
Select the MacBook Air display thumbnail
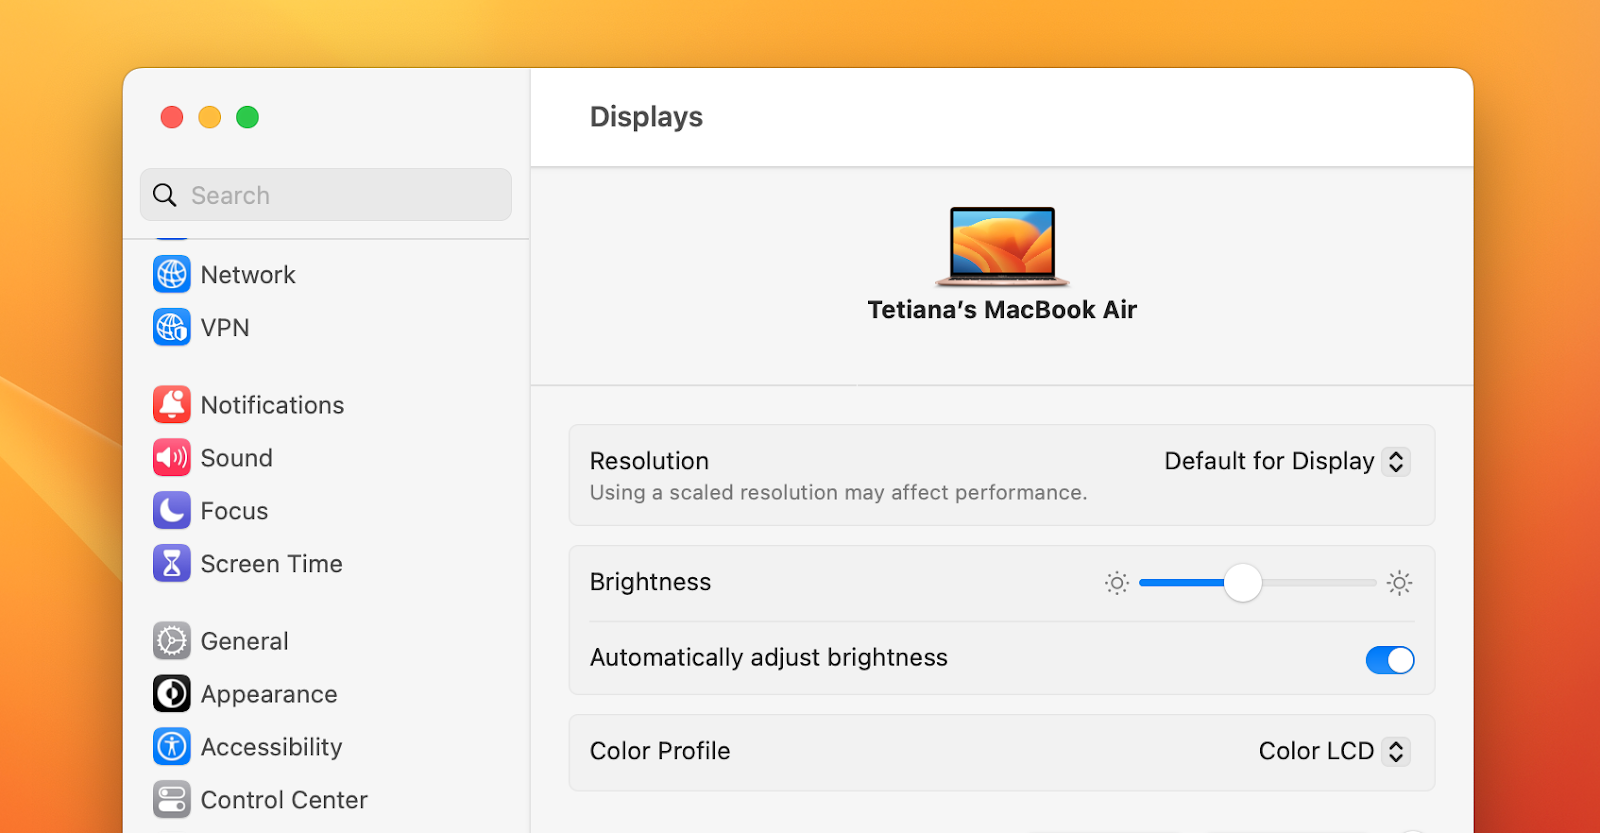click(1002, 246)
